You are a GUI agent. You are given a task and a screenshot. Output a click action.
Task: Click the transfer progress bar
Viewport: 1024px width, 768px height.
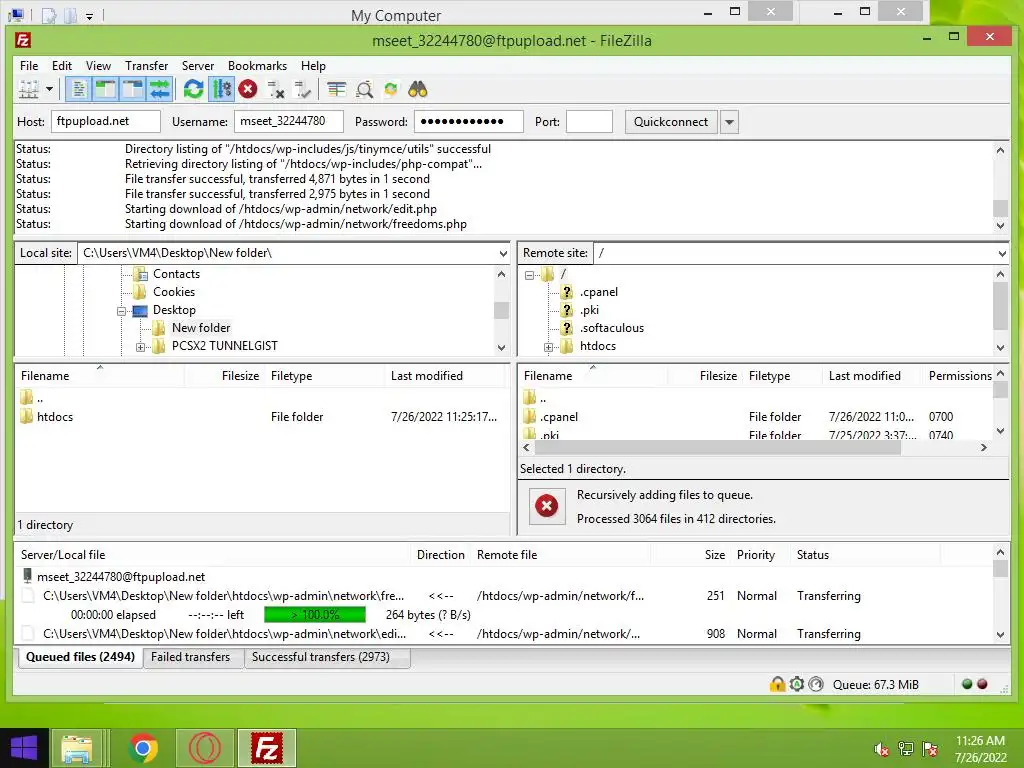pos(315,615)
